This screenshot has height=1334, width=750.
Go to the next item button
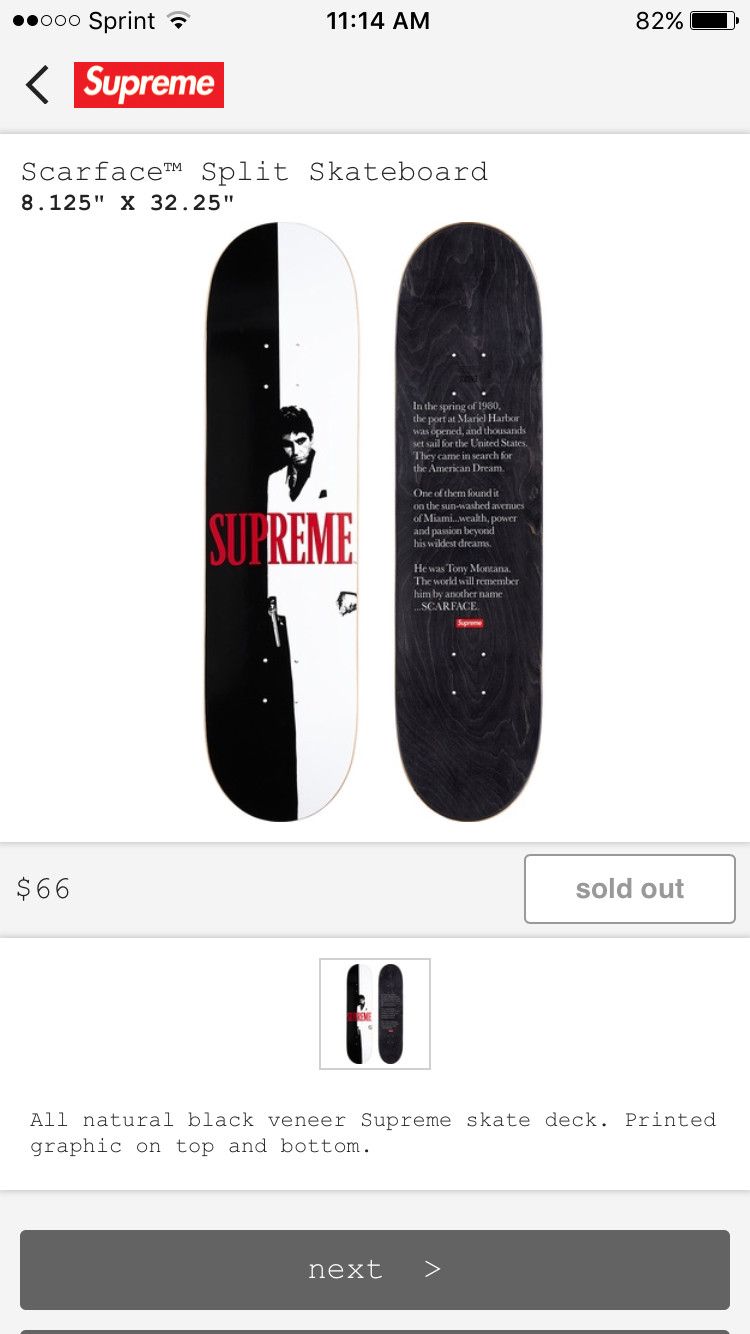tap(375, 1269)
